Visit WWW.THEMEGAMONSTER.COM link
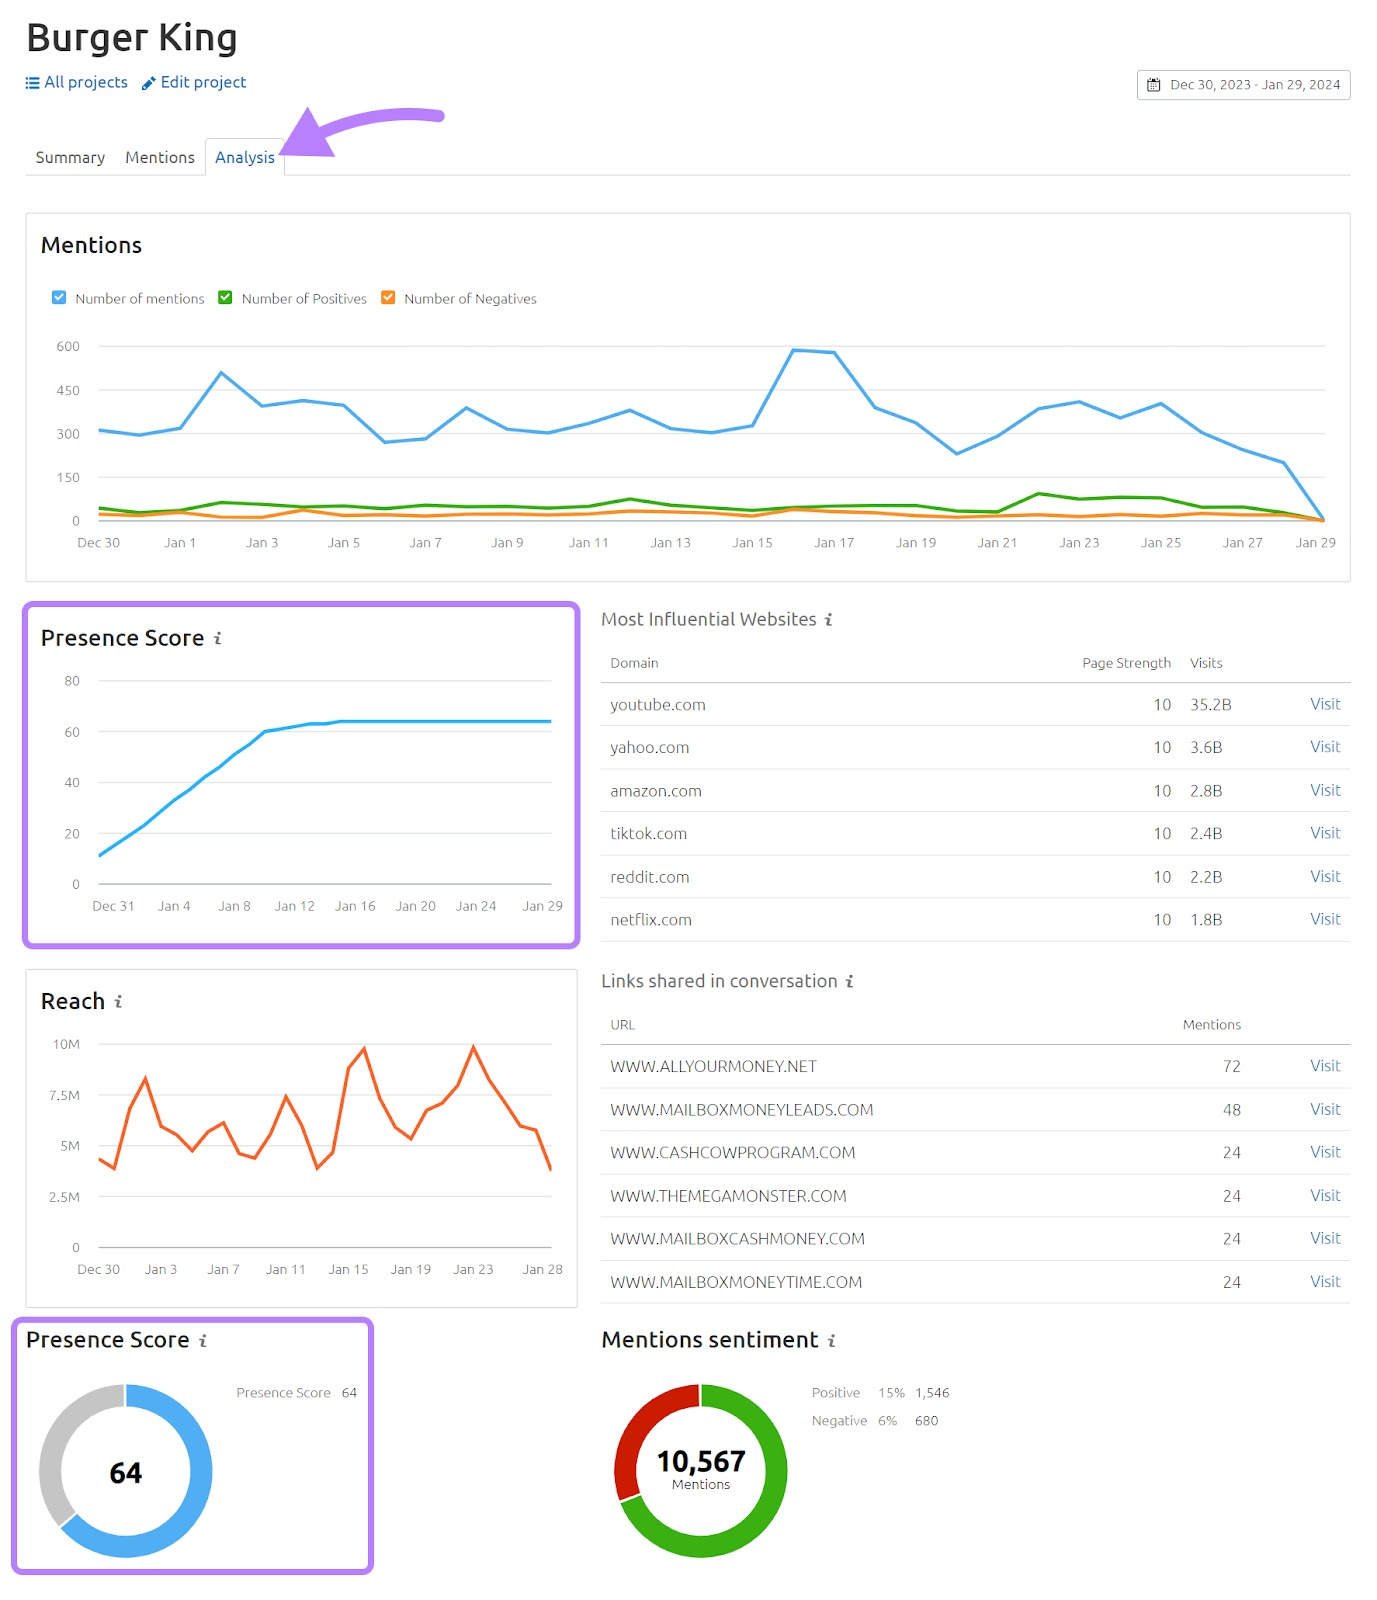 click(x=1325, y=1196)
